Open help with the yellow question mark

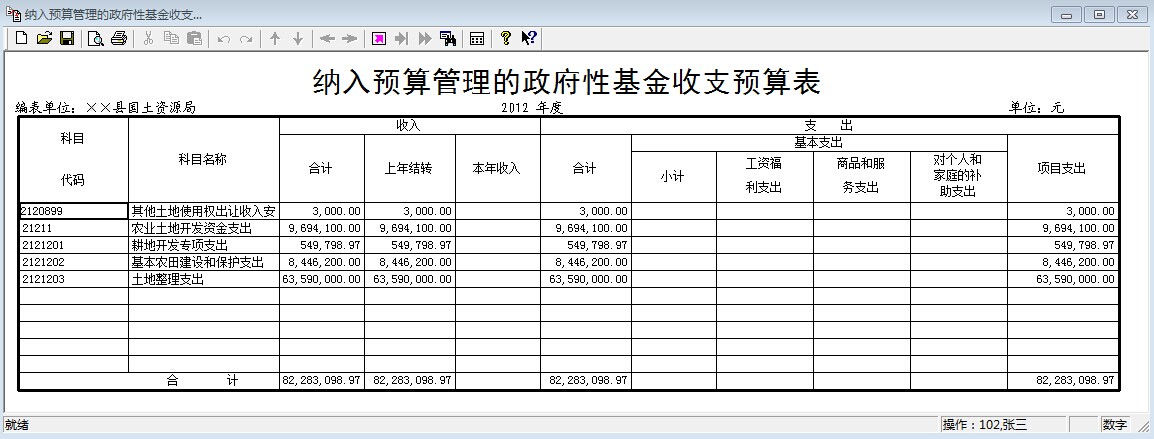click(x=506, y=38)
